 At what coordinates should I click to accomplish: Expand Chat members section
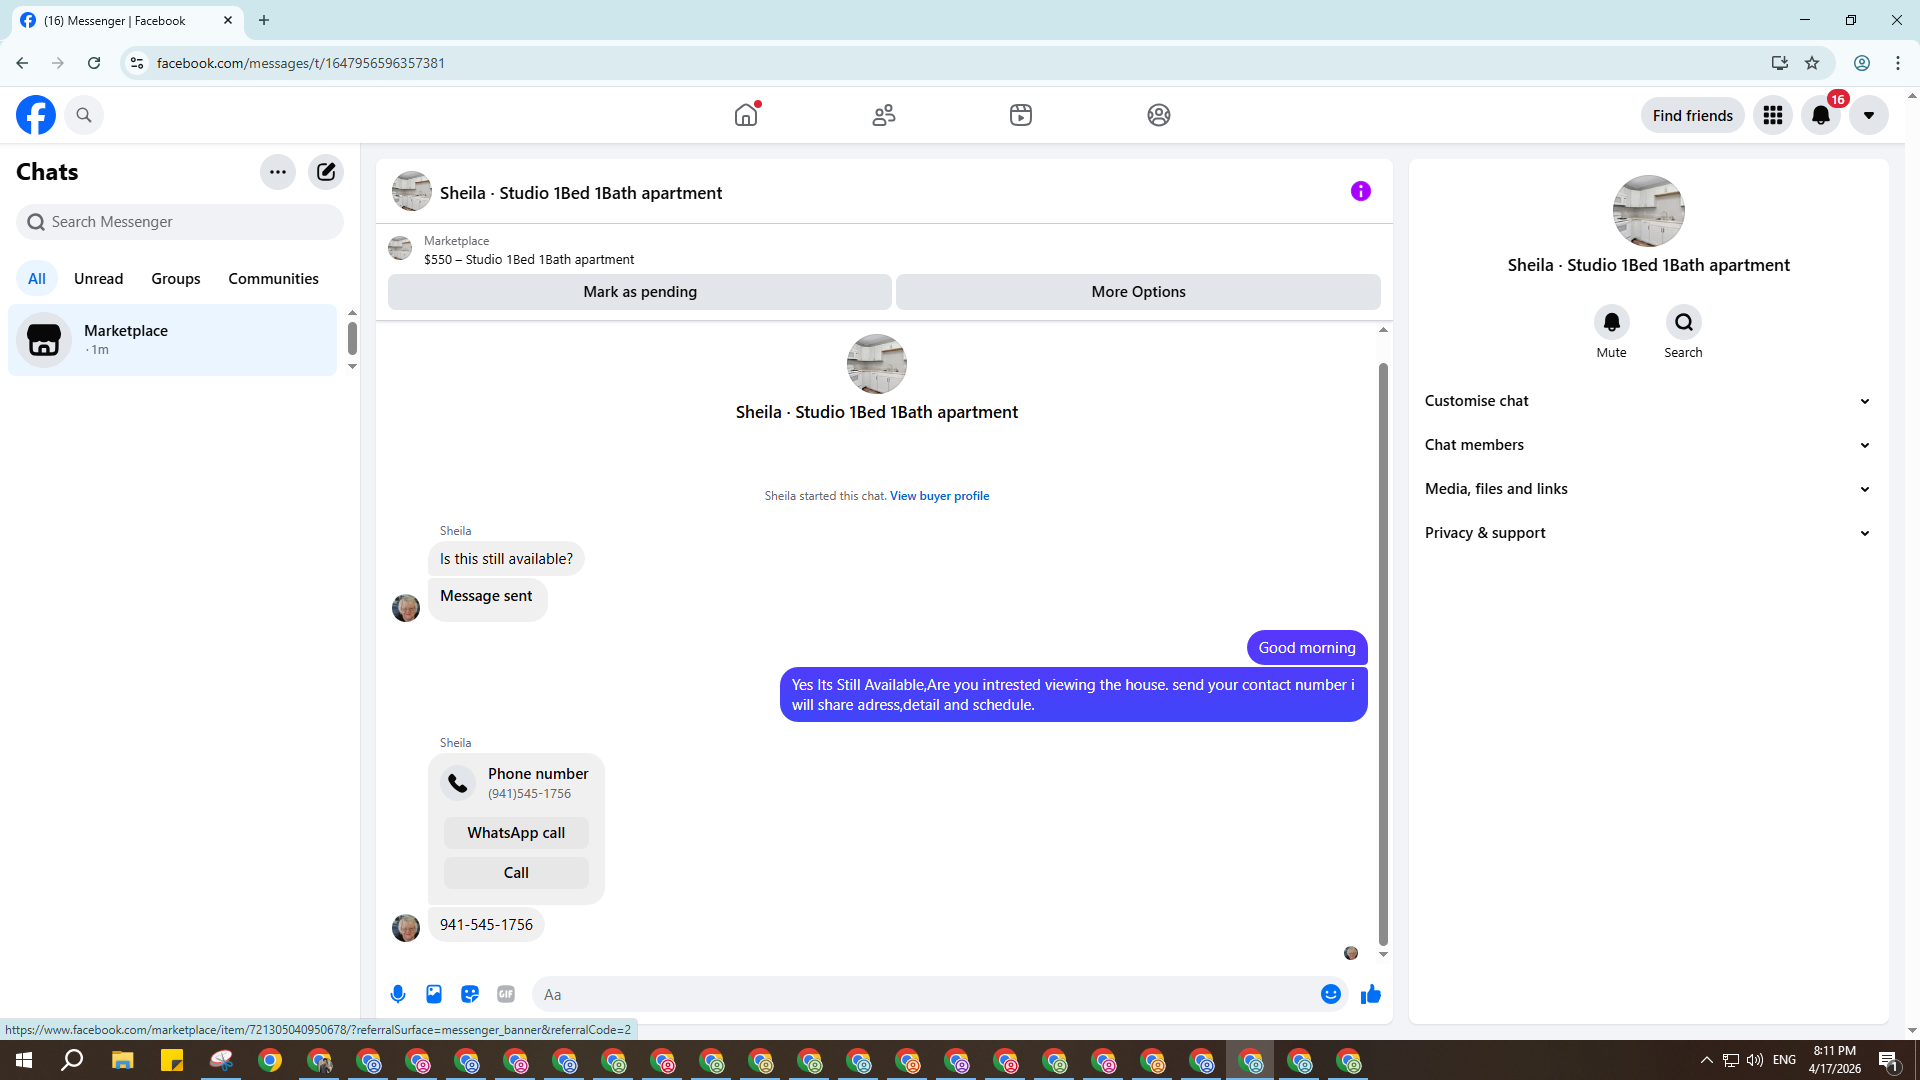click(1647, 445)
